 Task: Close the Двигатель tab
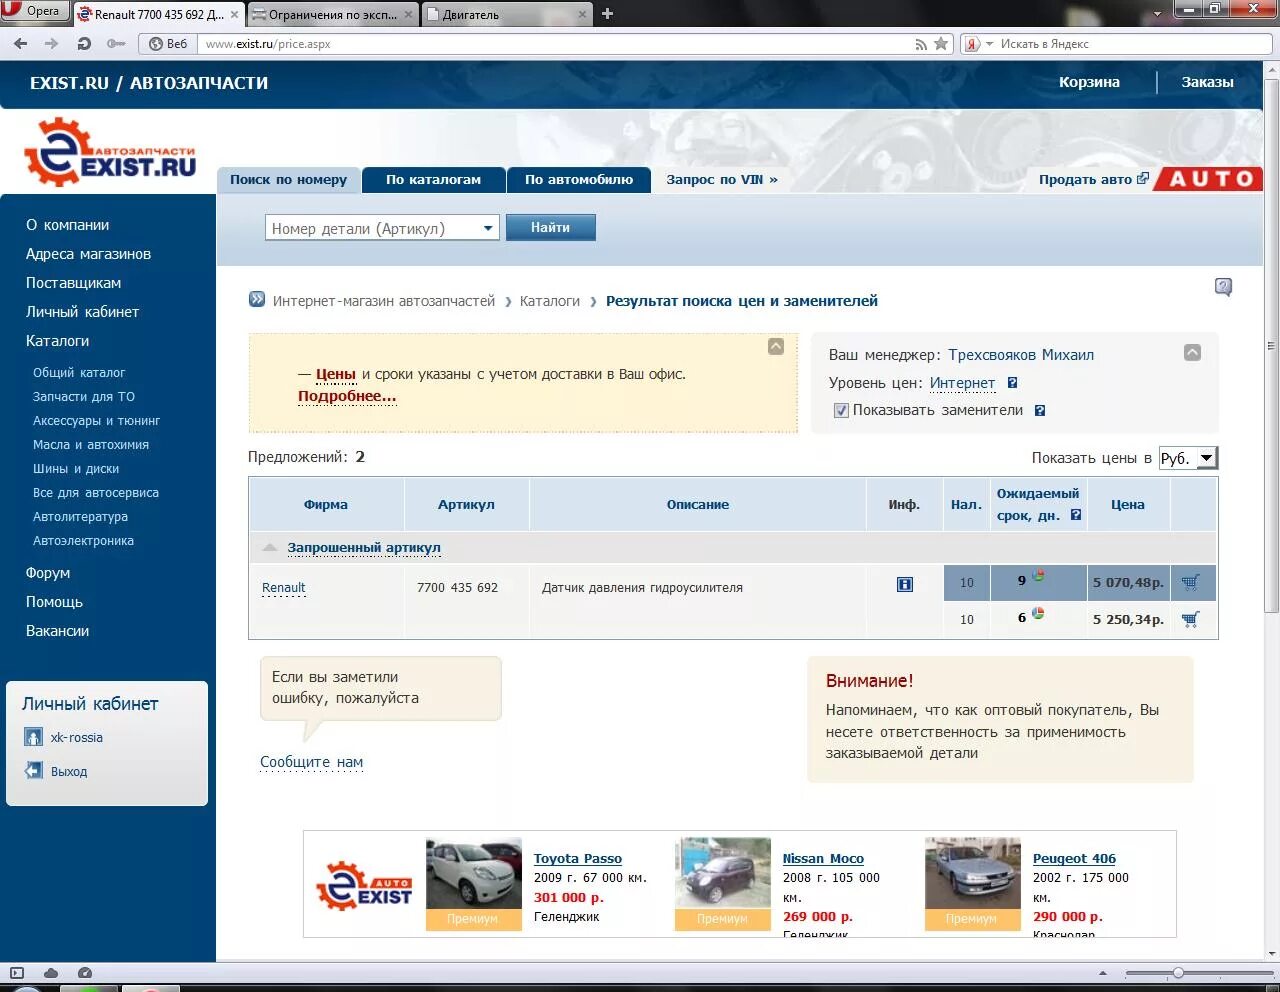click(581, 15)
